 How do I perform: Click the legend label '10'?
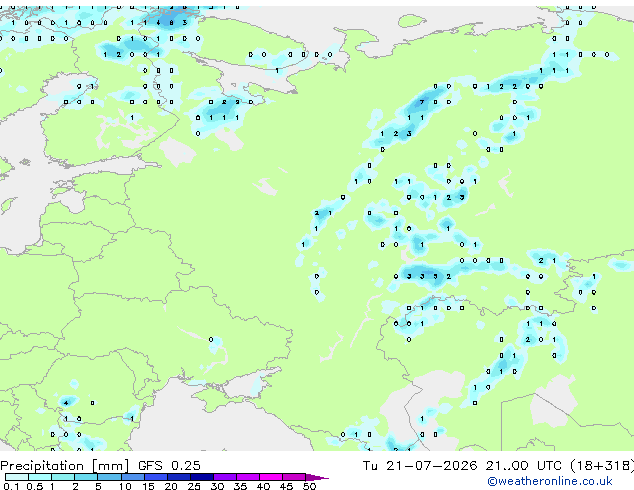point(125,486)
